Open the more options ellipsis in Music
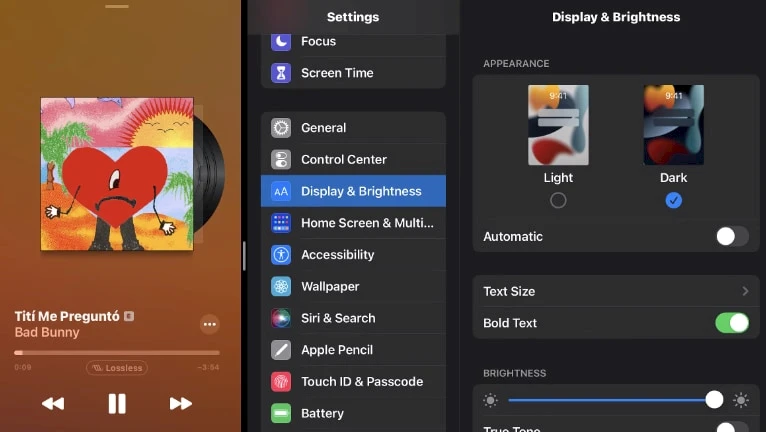This screenshot has height=432, width=766. pyautogui.click(x=210, y=324)
